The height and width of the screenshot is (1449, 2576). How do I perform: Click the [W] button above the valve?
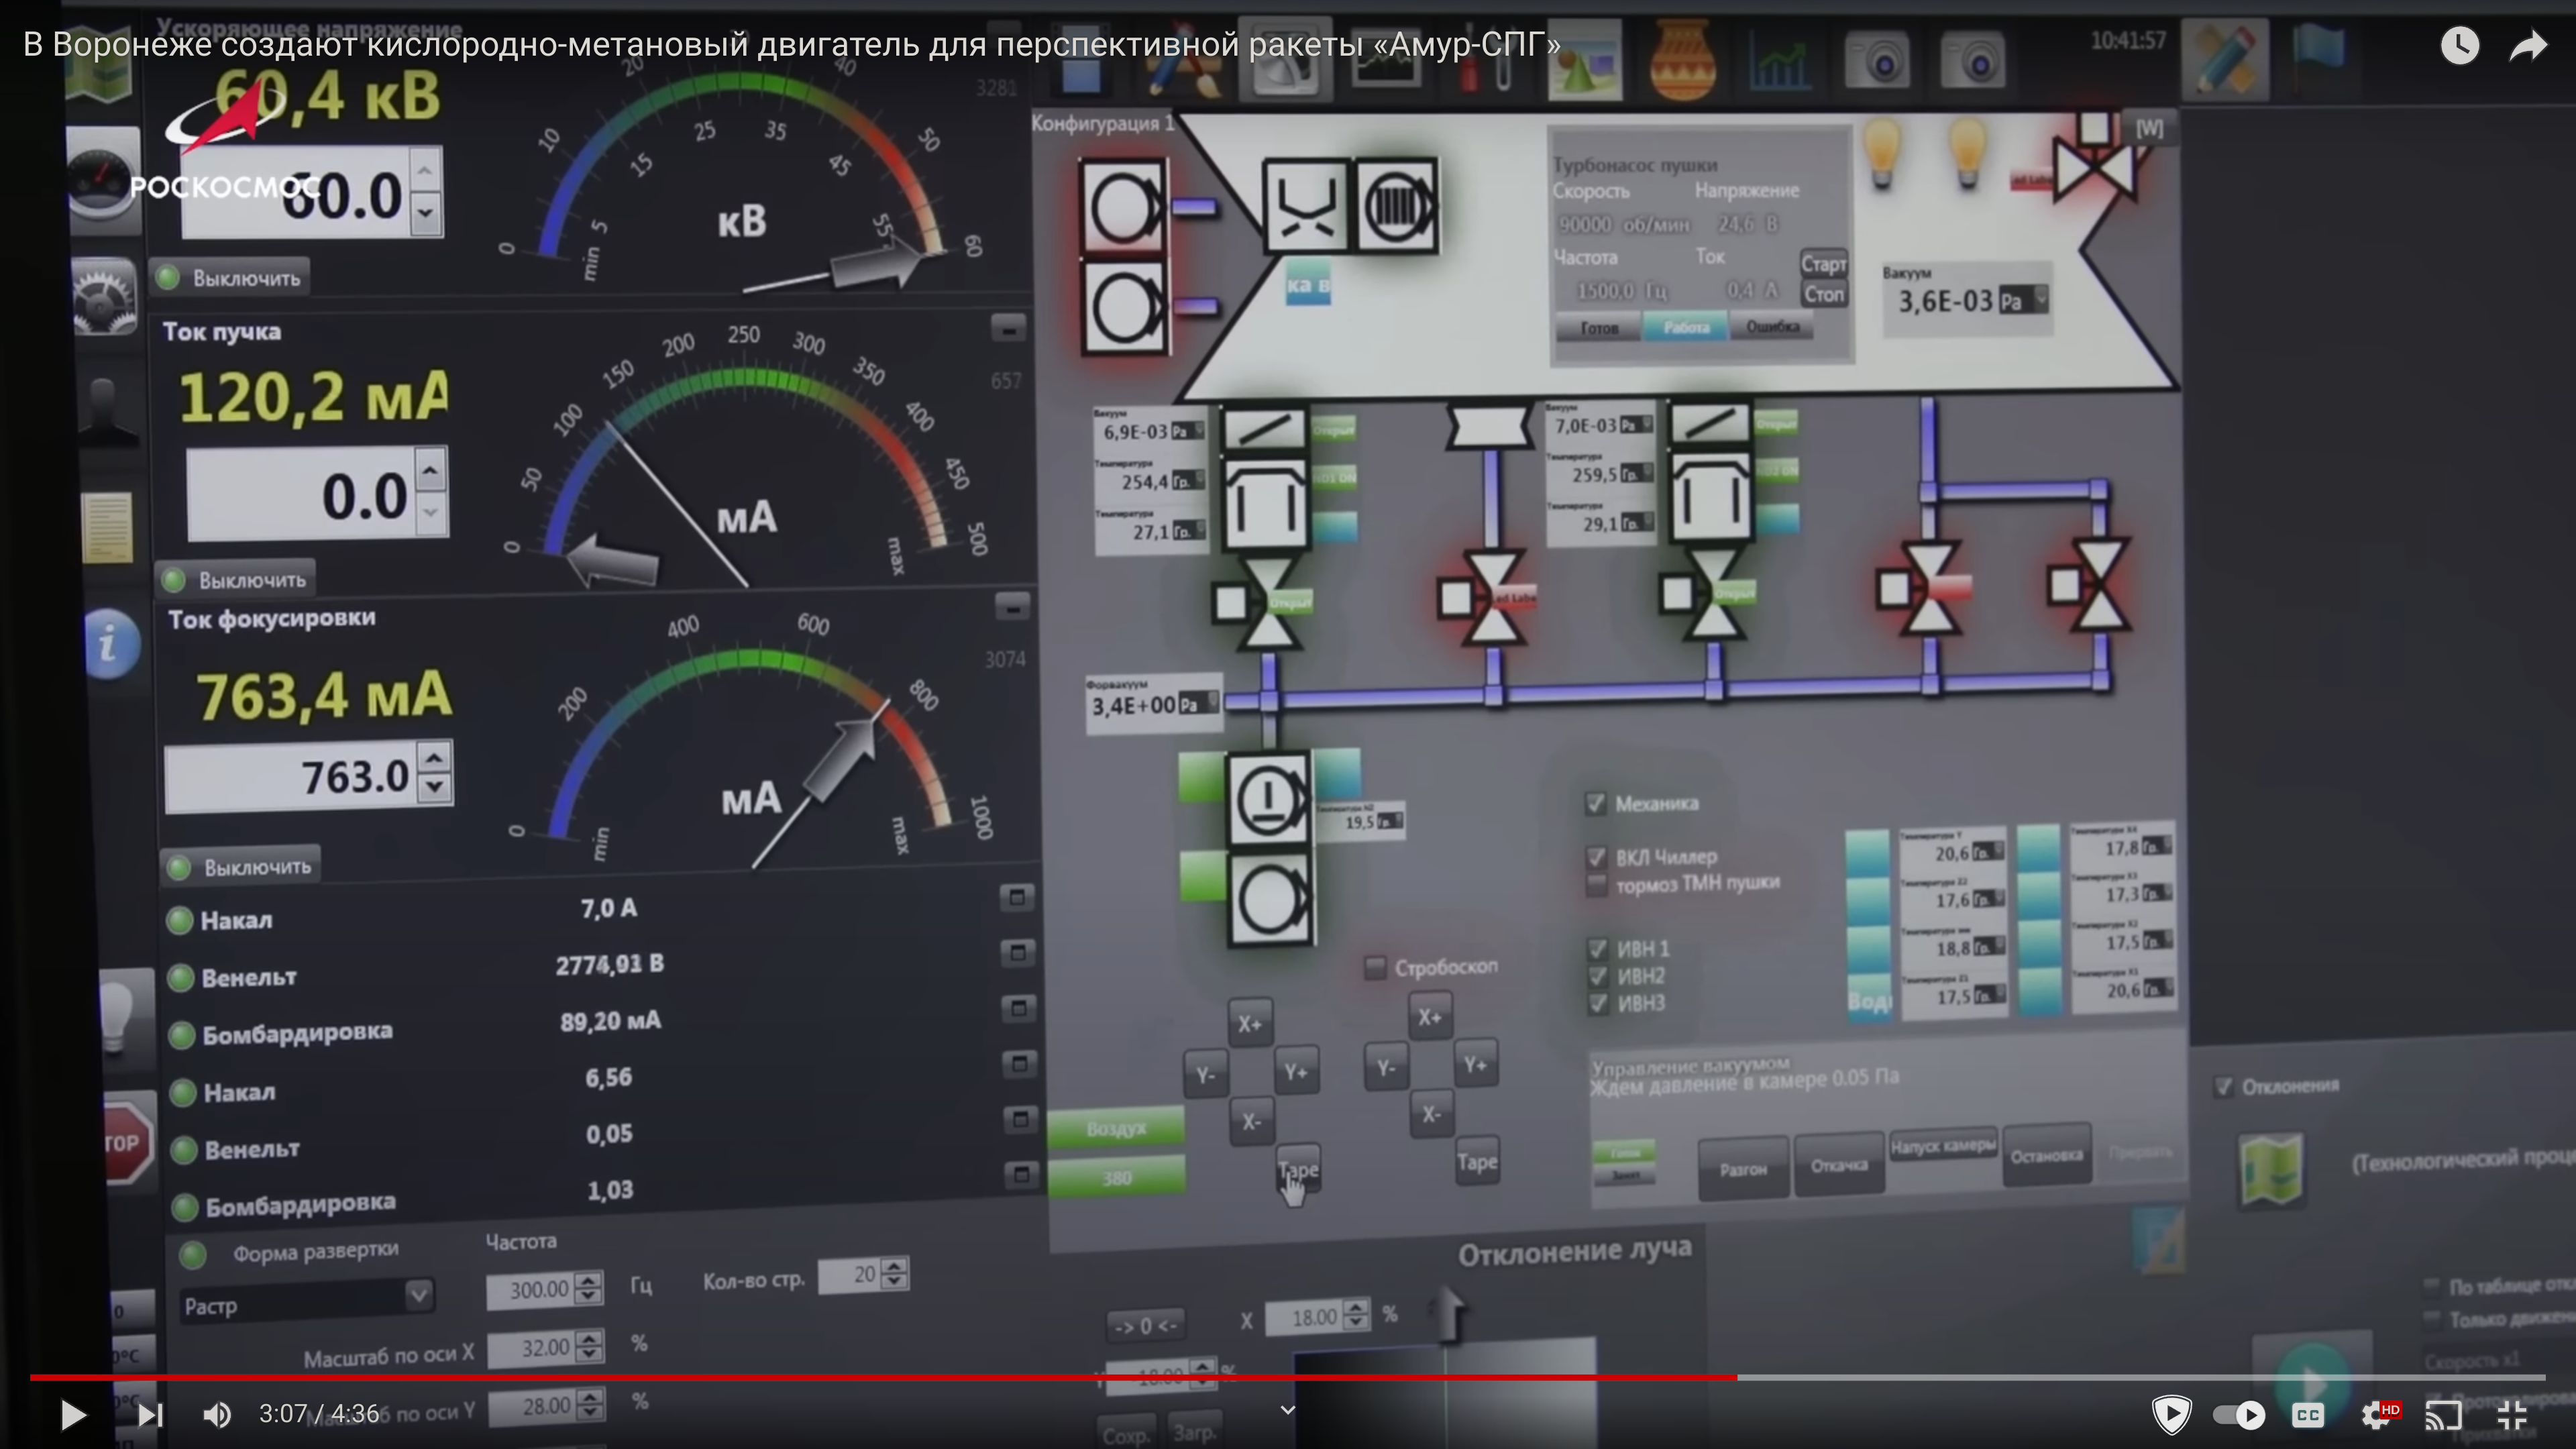coord(2149,128)
